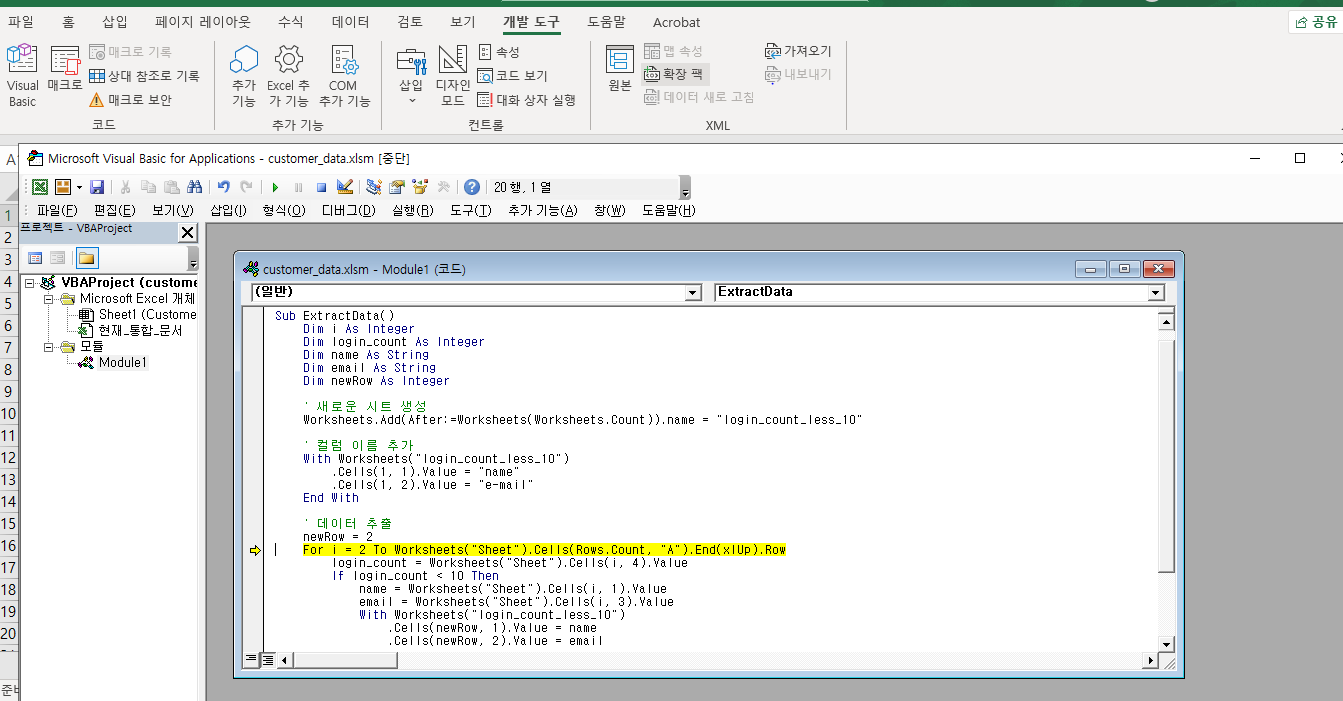The height and width of the screenshot is (701, 1343).
Task: Open the 추가 기능 add-ins button
Action: tap(244, 76)
